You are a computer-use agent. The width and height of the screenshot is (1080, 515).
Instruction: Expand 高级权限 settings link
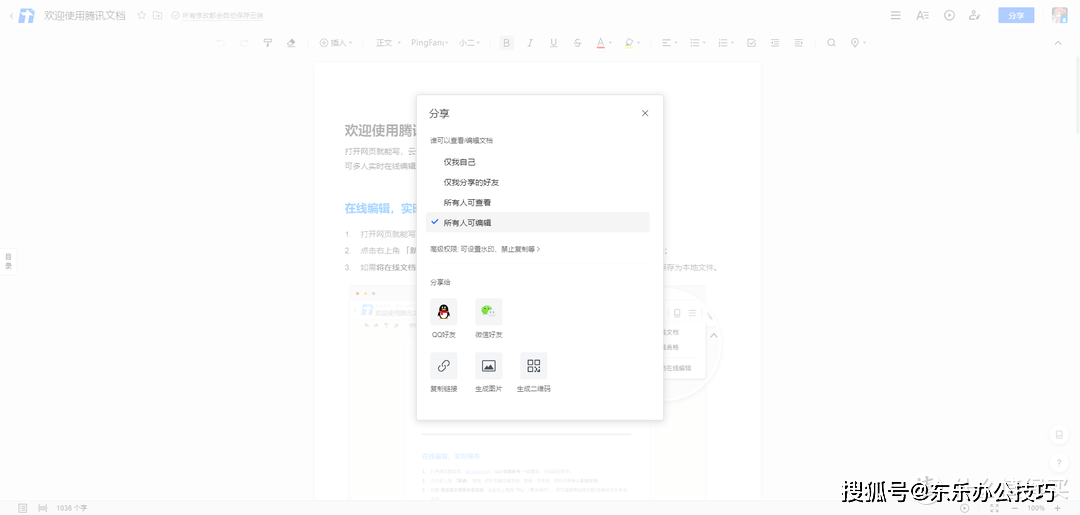(x=485, y=249)
